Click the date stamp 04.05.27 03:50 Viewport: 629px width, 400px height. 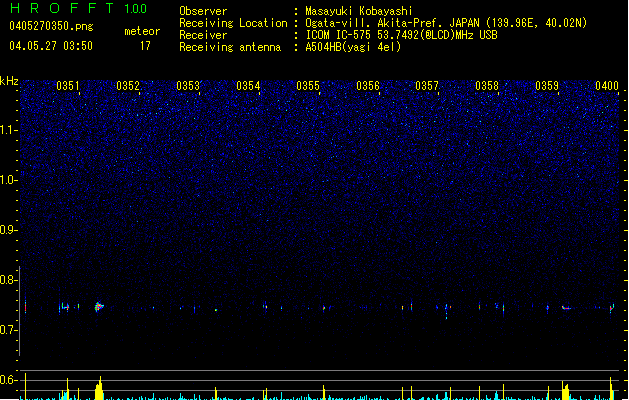point(51,46)
